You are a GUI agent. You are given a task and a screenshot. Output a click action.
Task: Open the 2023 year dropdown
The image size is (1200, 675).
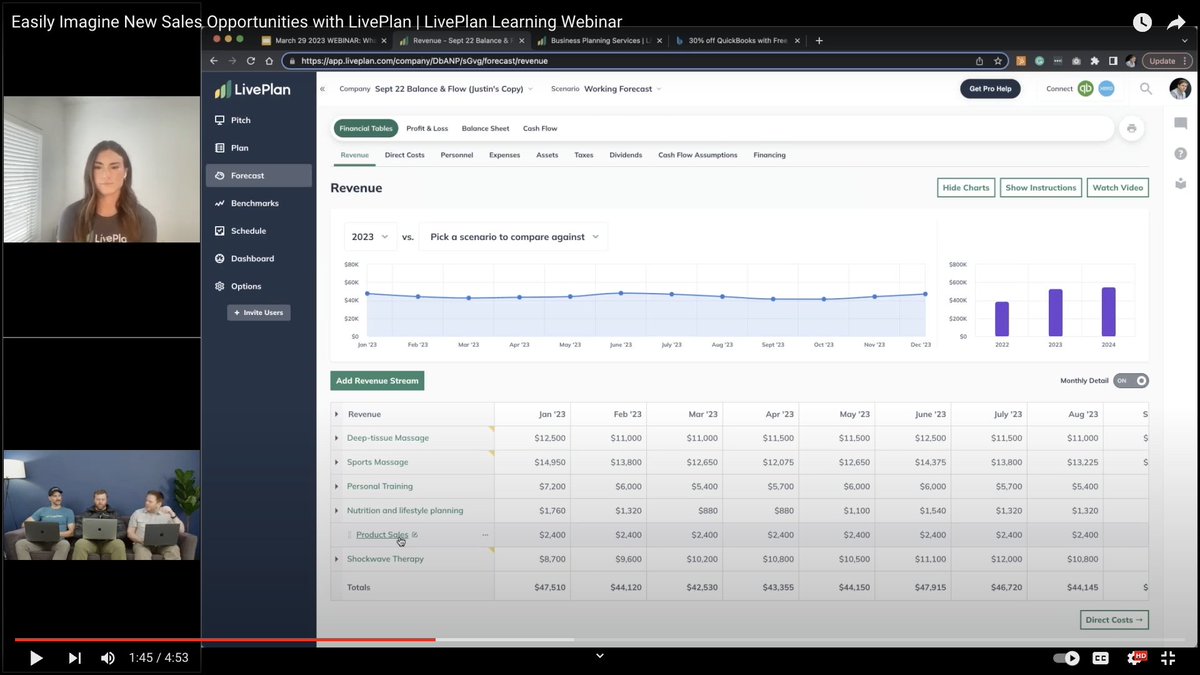pos(369,236)
